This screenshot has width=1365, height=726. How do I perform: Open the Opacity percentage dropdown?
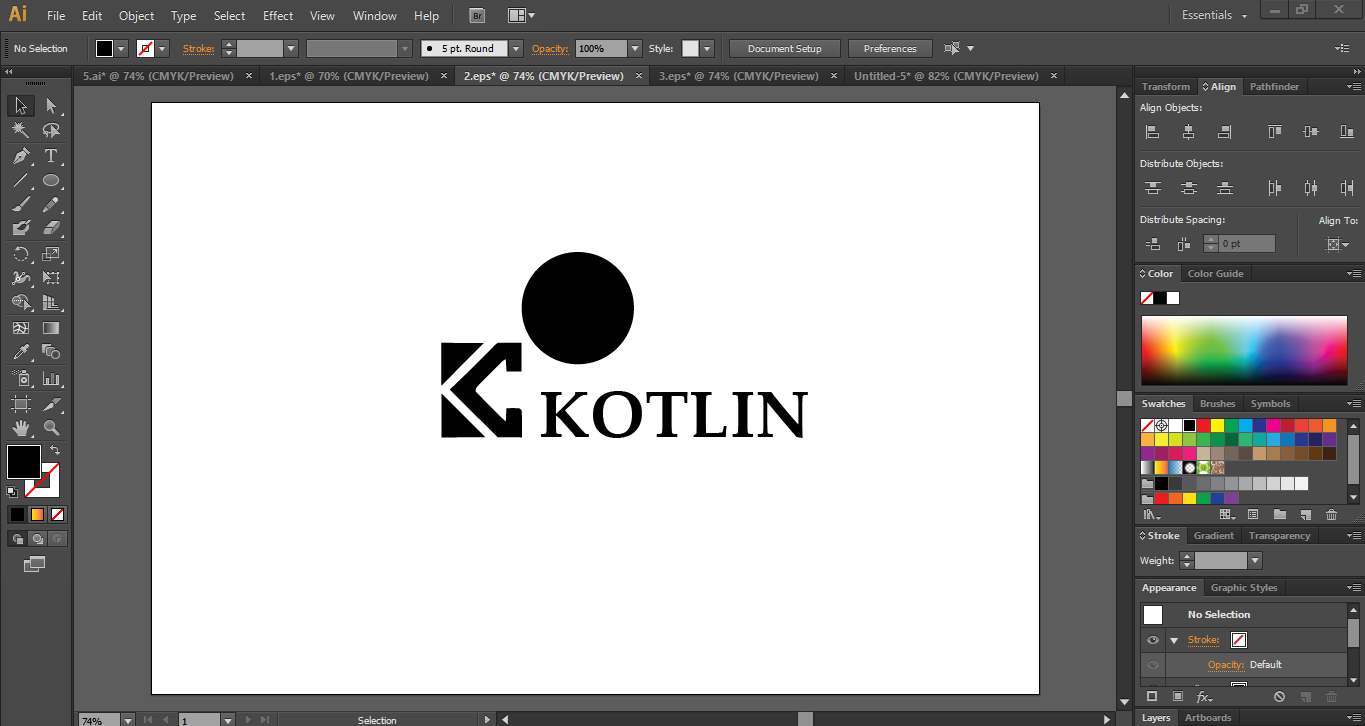(x=634, y=48)
